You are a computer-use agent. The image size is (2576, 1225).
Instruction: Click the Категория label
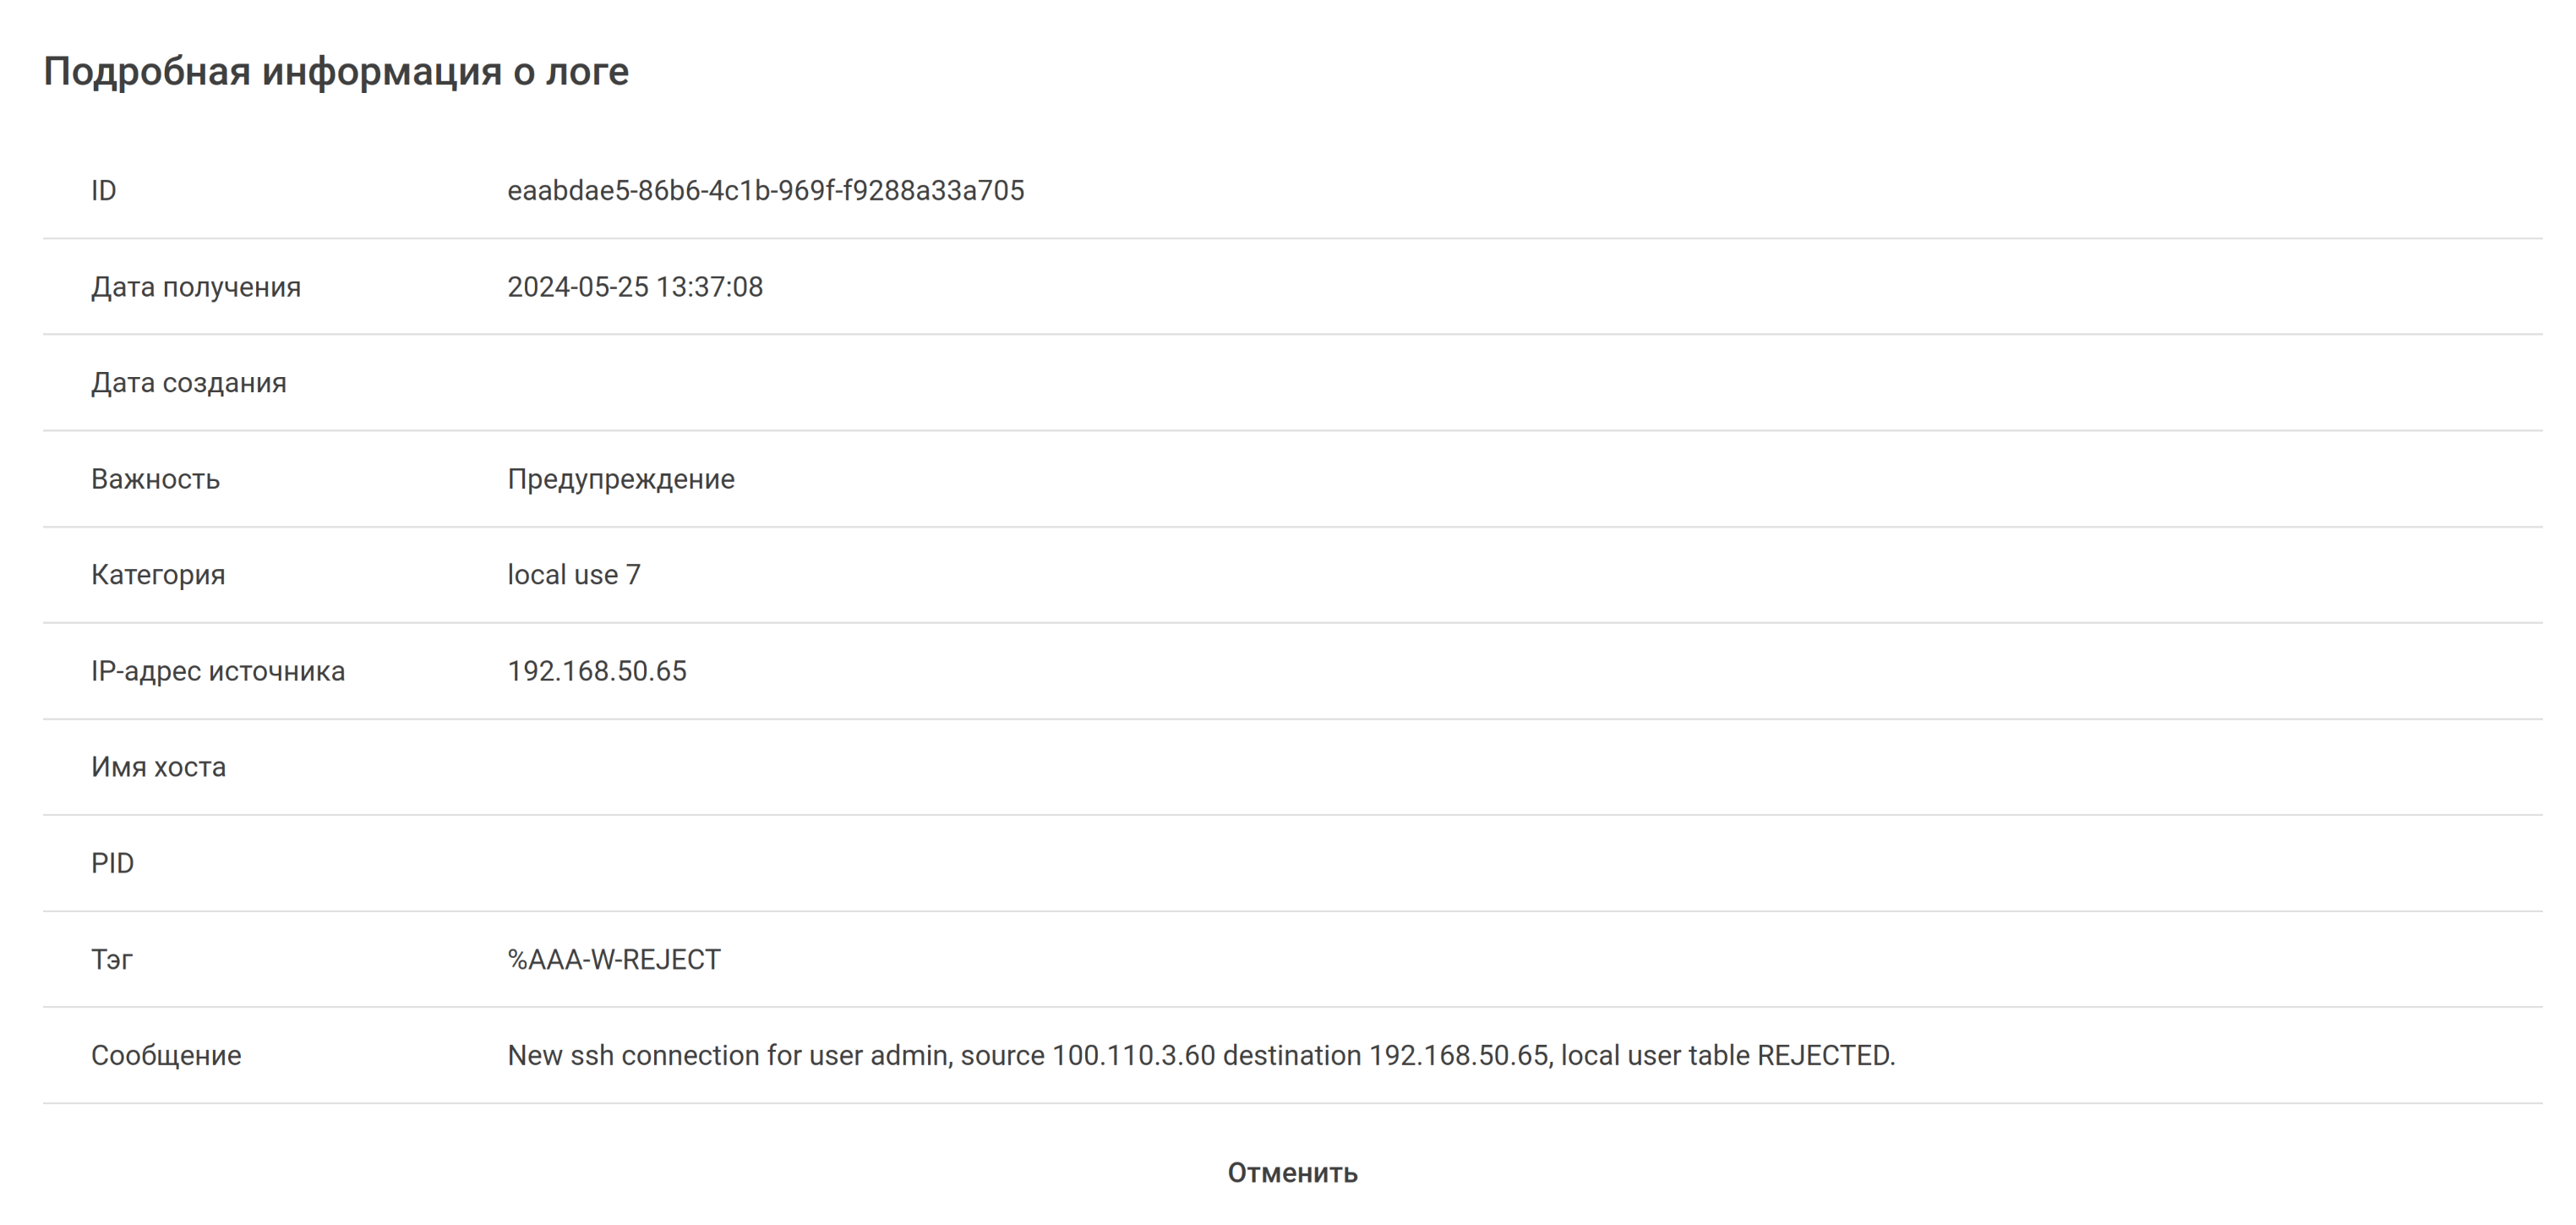click(158, 575)
